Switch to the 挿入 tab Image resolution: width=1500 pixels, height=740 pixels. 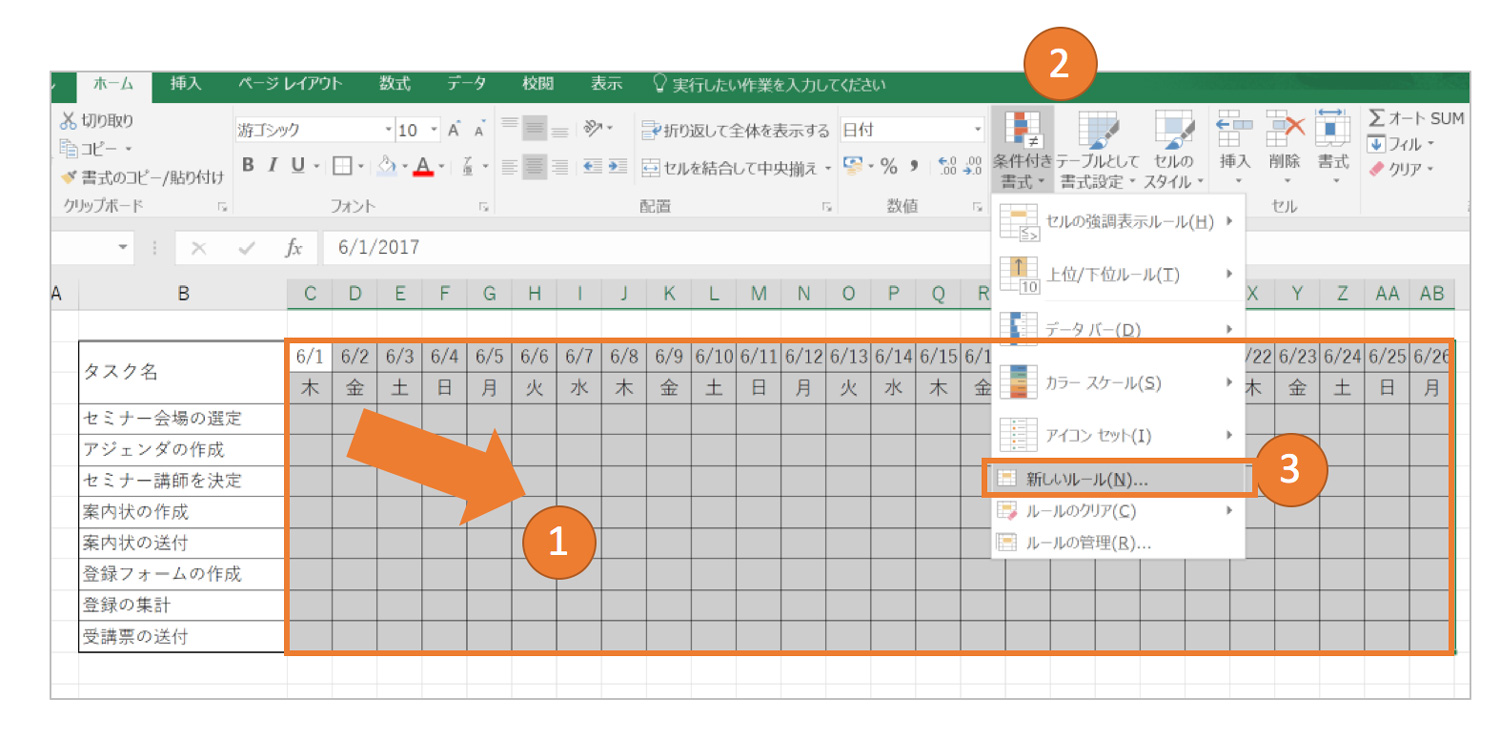(x=186, y=84)
